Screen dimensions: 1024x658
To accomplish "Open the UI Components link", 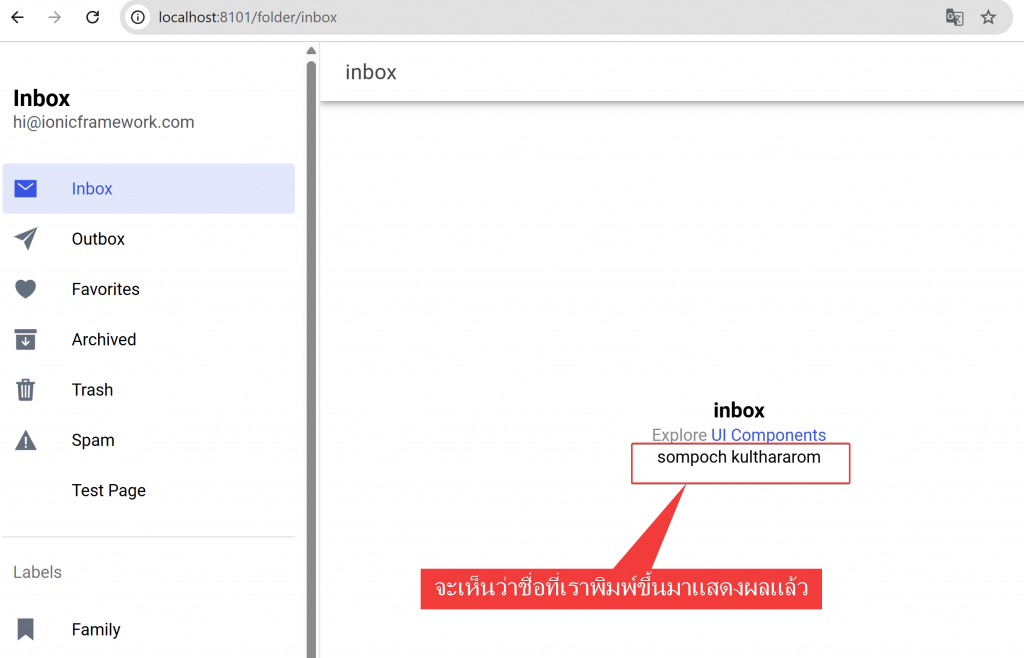I will coord(768,435).
